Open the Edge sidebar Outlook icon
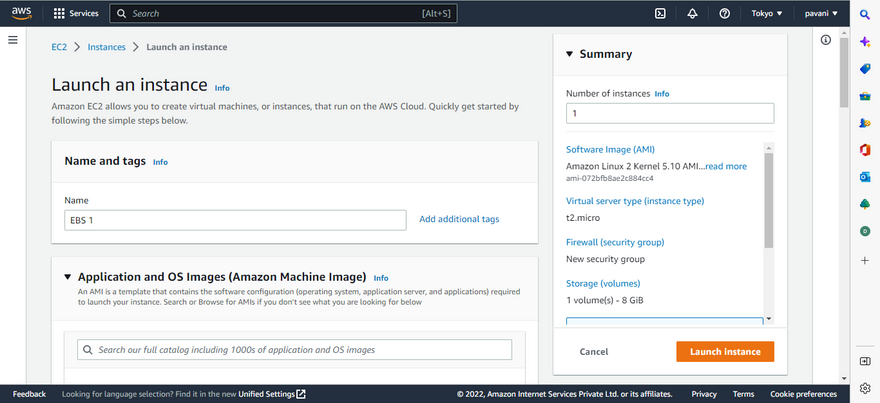 865,177
